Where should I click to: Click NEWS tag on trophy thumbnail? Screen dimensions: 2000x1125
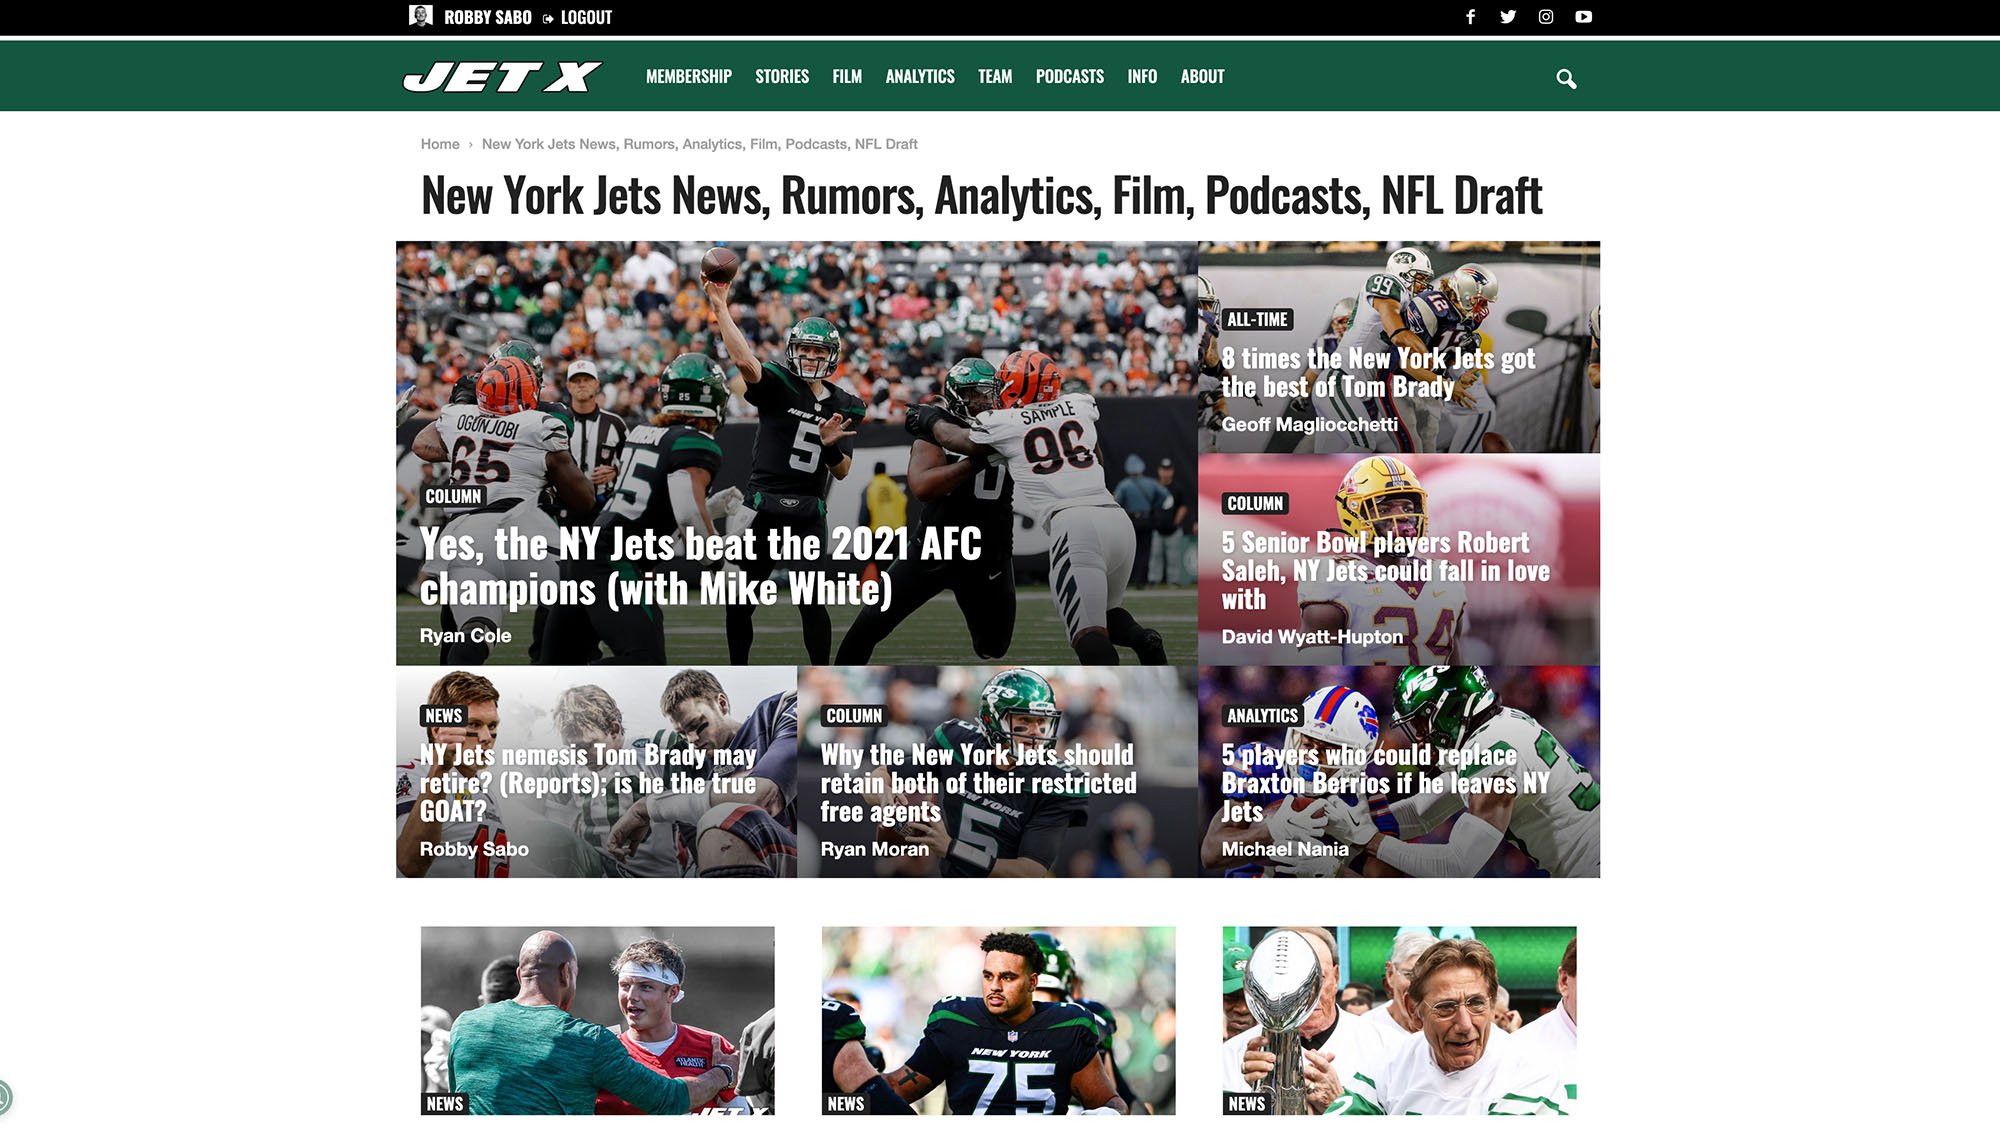(1247, 1104)
